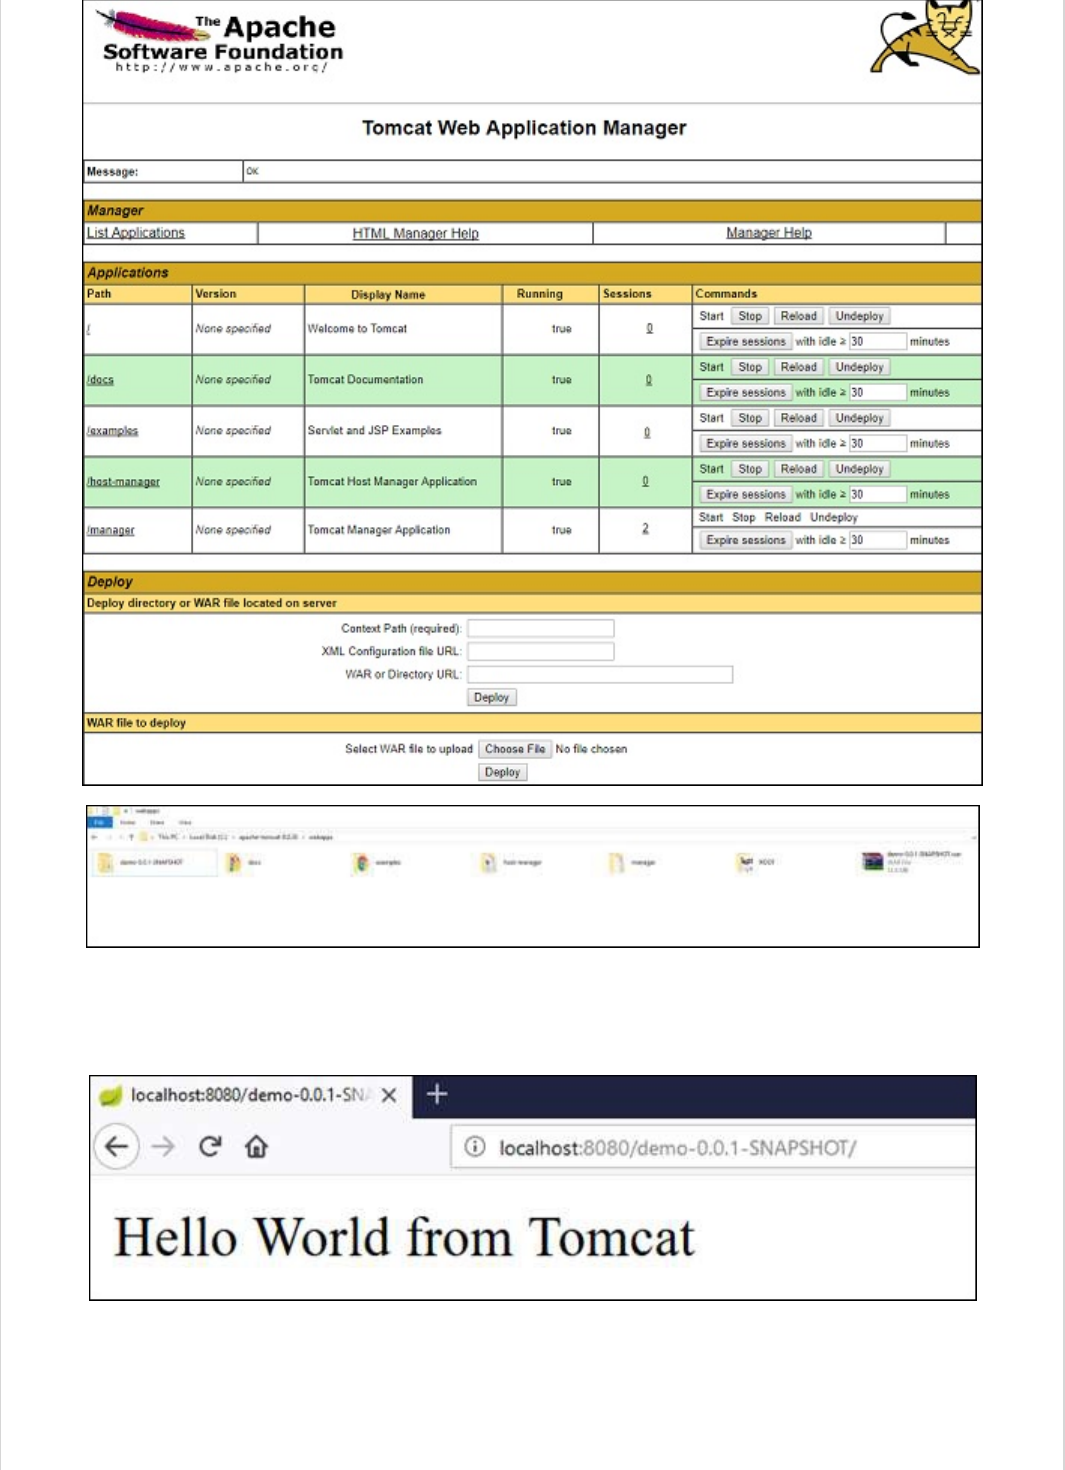The height and width of the screenshot is (1470, 1065).
Task: Select the manager folder in webapps
Action: click(x=632, y=862)
